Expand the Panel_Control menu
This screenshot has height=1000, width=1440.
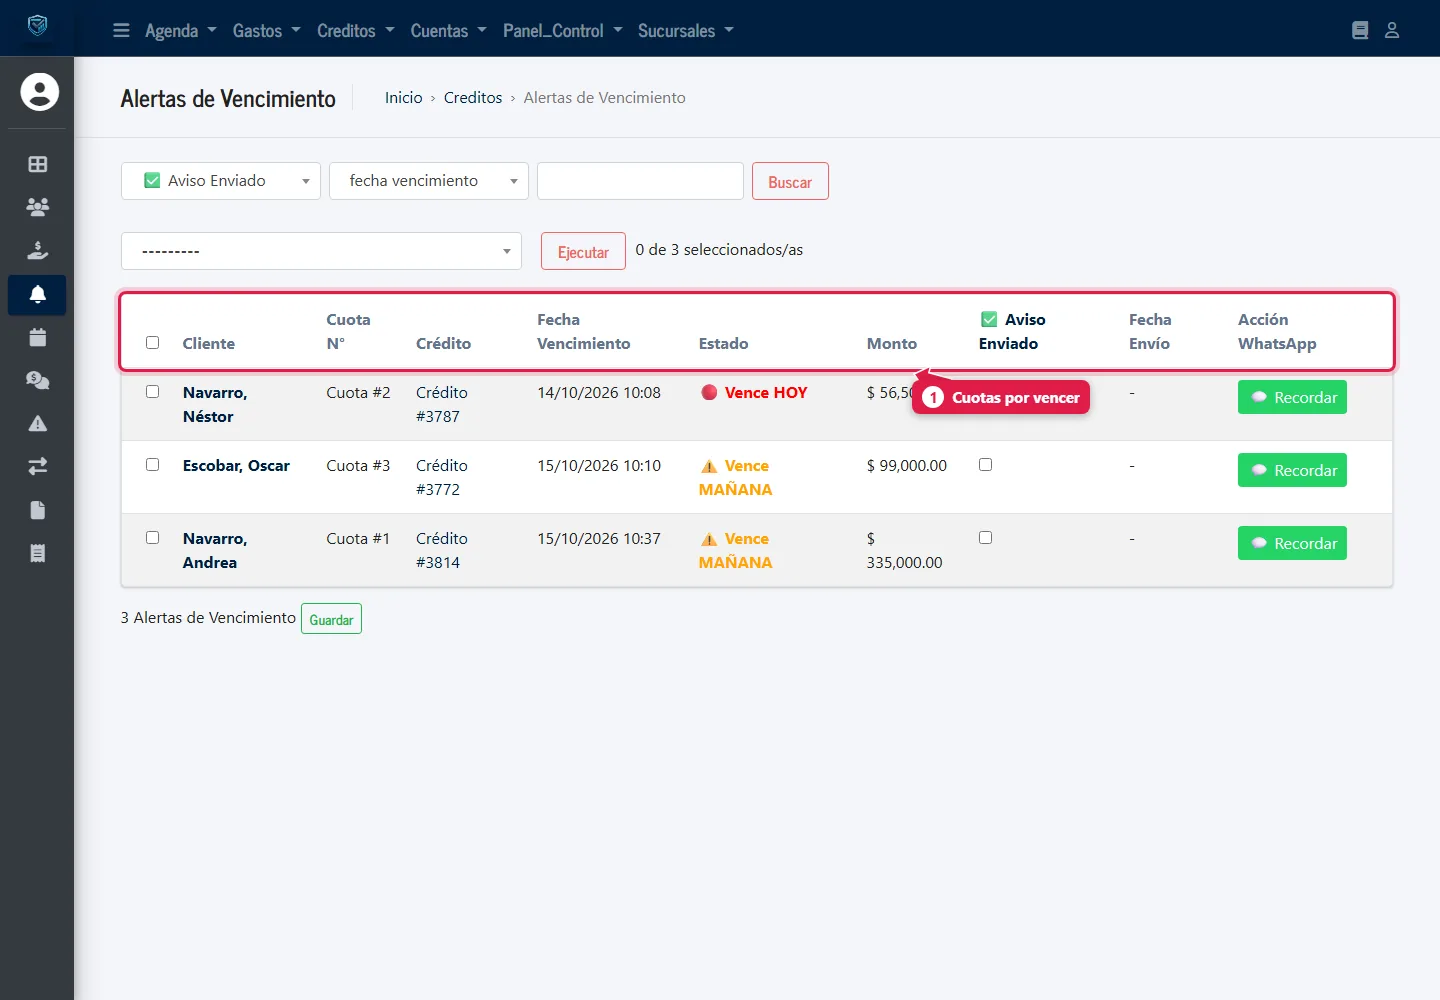click(x=563, y=31)
